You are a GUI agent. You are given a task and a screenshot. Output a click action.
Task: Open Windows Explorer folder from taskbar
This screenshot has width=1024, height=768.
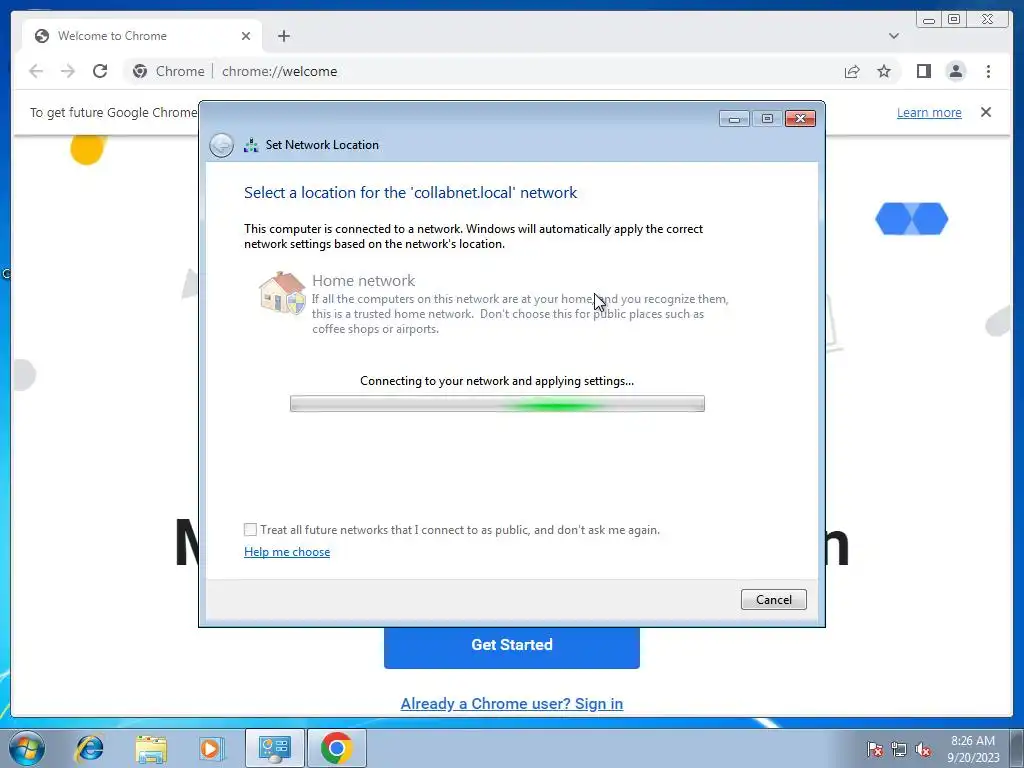pyautogui.click(x=151, y=748)
